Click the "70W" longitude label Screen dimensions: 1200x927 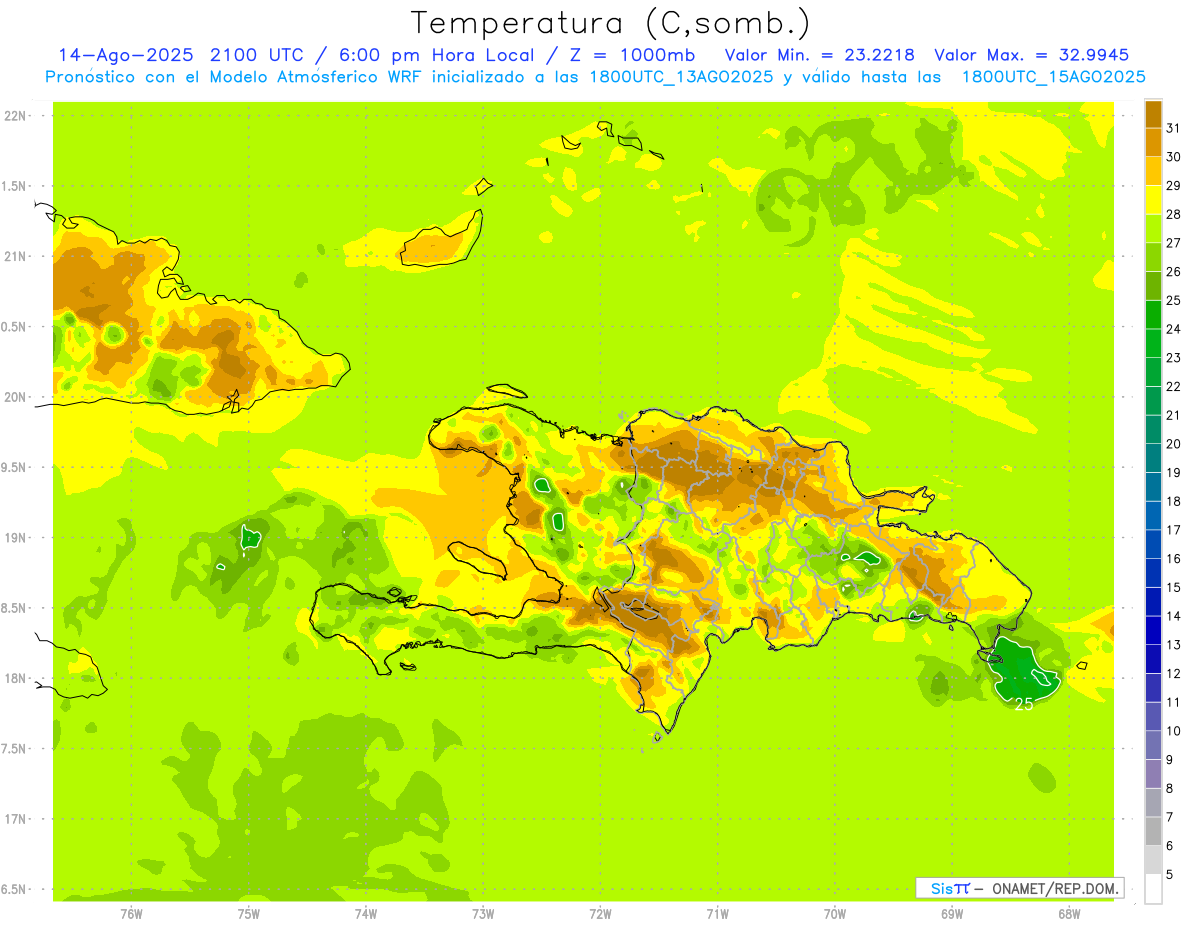tap(834, 914)
